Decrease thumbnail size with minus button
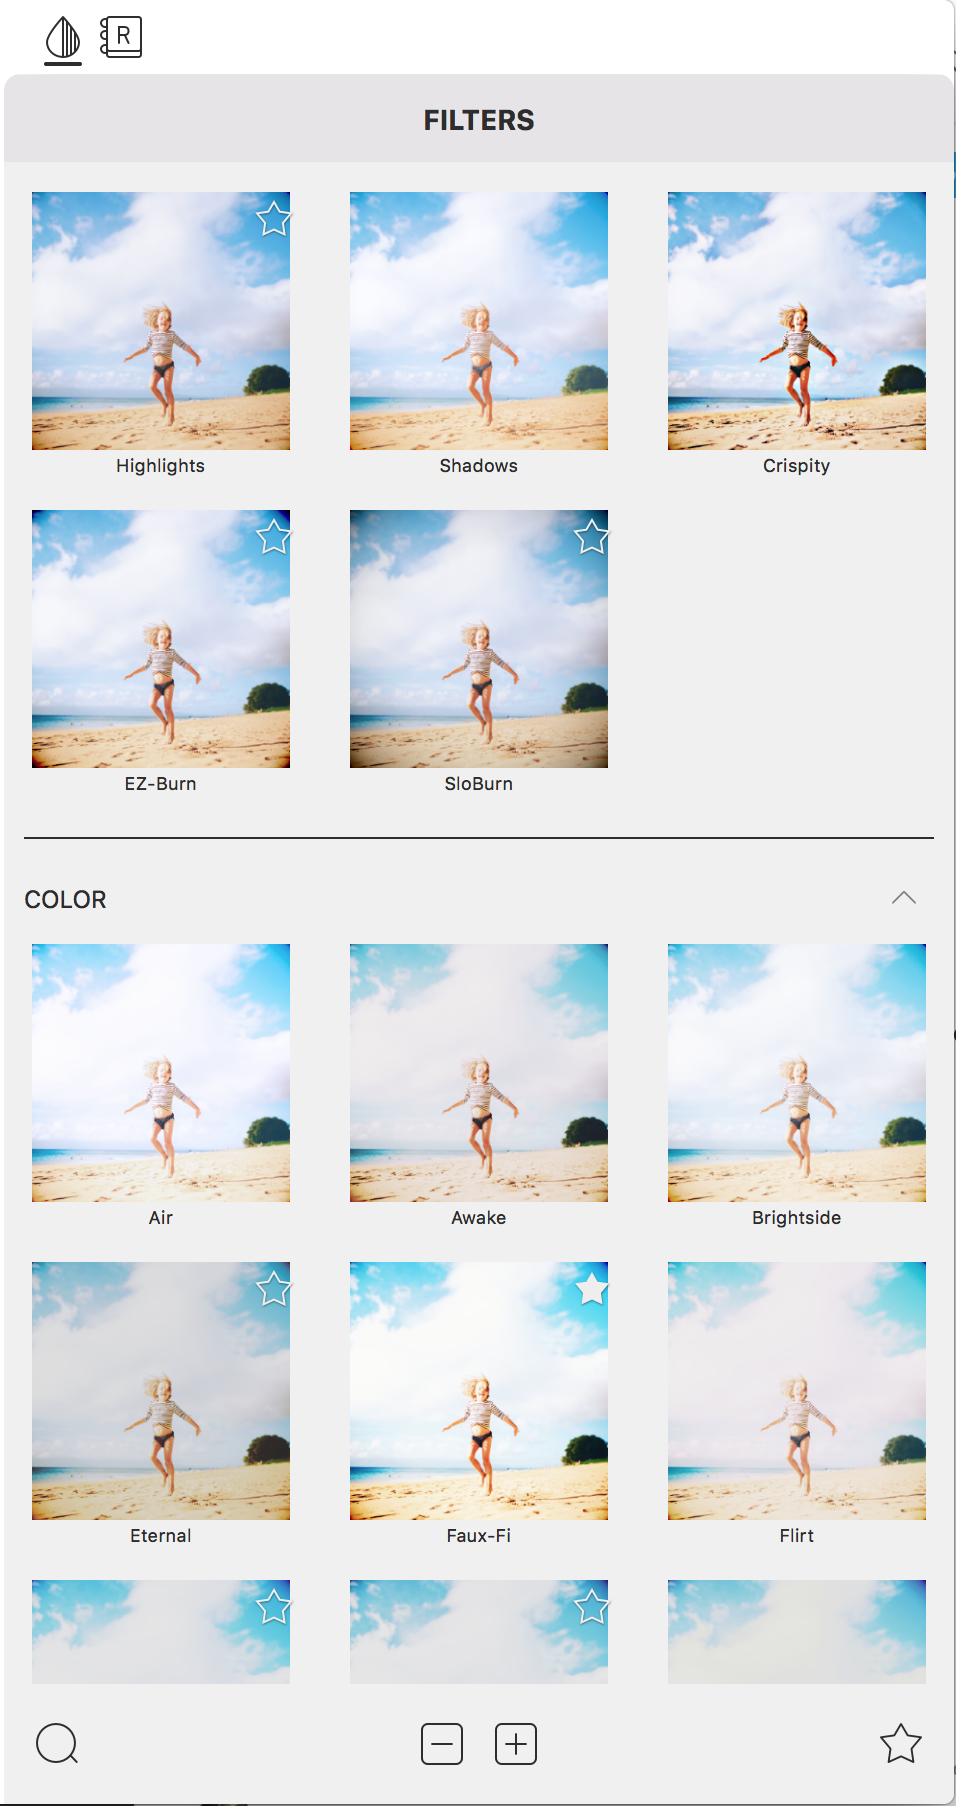956x1806 pixels. [442, 1744]
